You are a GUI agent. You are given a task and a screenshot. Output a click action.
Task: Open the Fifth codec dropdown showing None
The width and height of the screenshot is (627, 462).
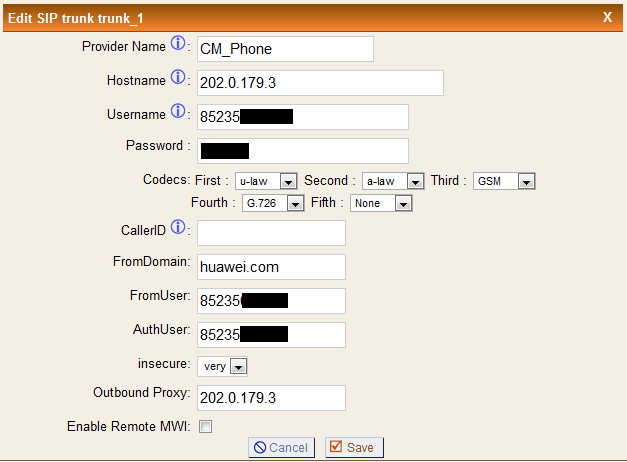(x=381, y=203)
